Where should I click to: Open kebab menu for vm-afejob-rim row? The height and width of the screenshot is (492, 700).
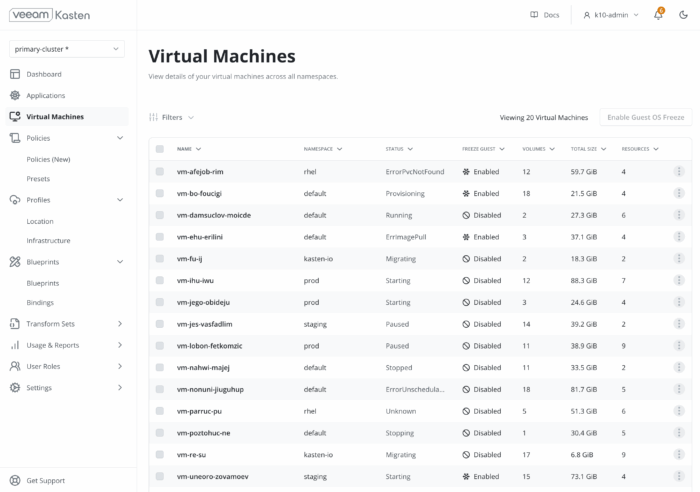point(679,172)
